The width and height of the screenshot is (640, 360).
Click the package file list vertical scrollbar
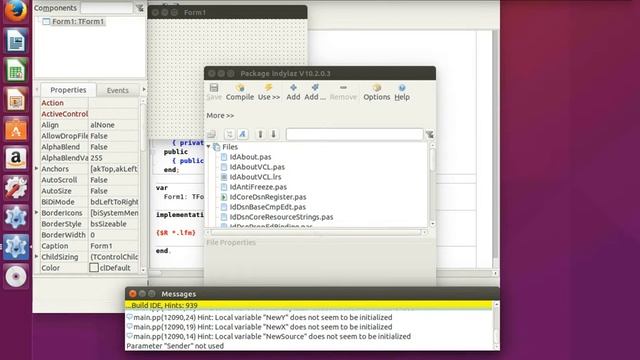coord(432,184)
